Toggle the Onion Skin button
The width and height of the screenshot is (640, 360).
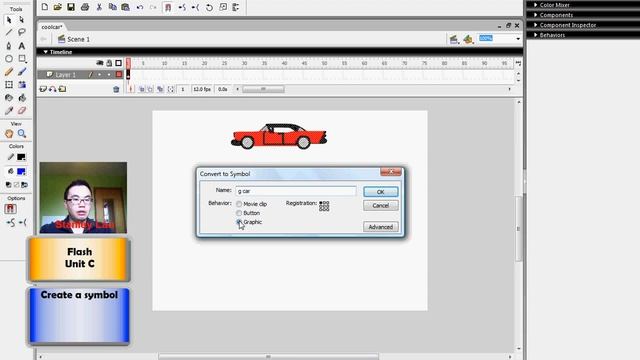(142, 89)
